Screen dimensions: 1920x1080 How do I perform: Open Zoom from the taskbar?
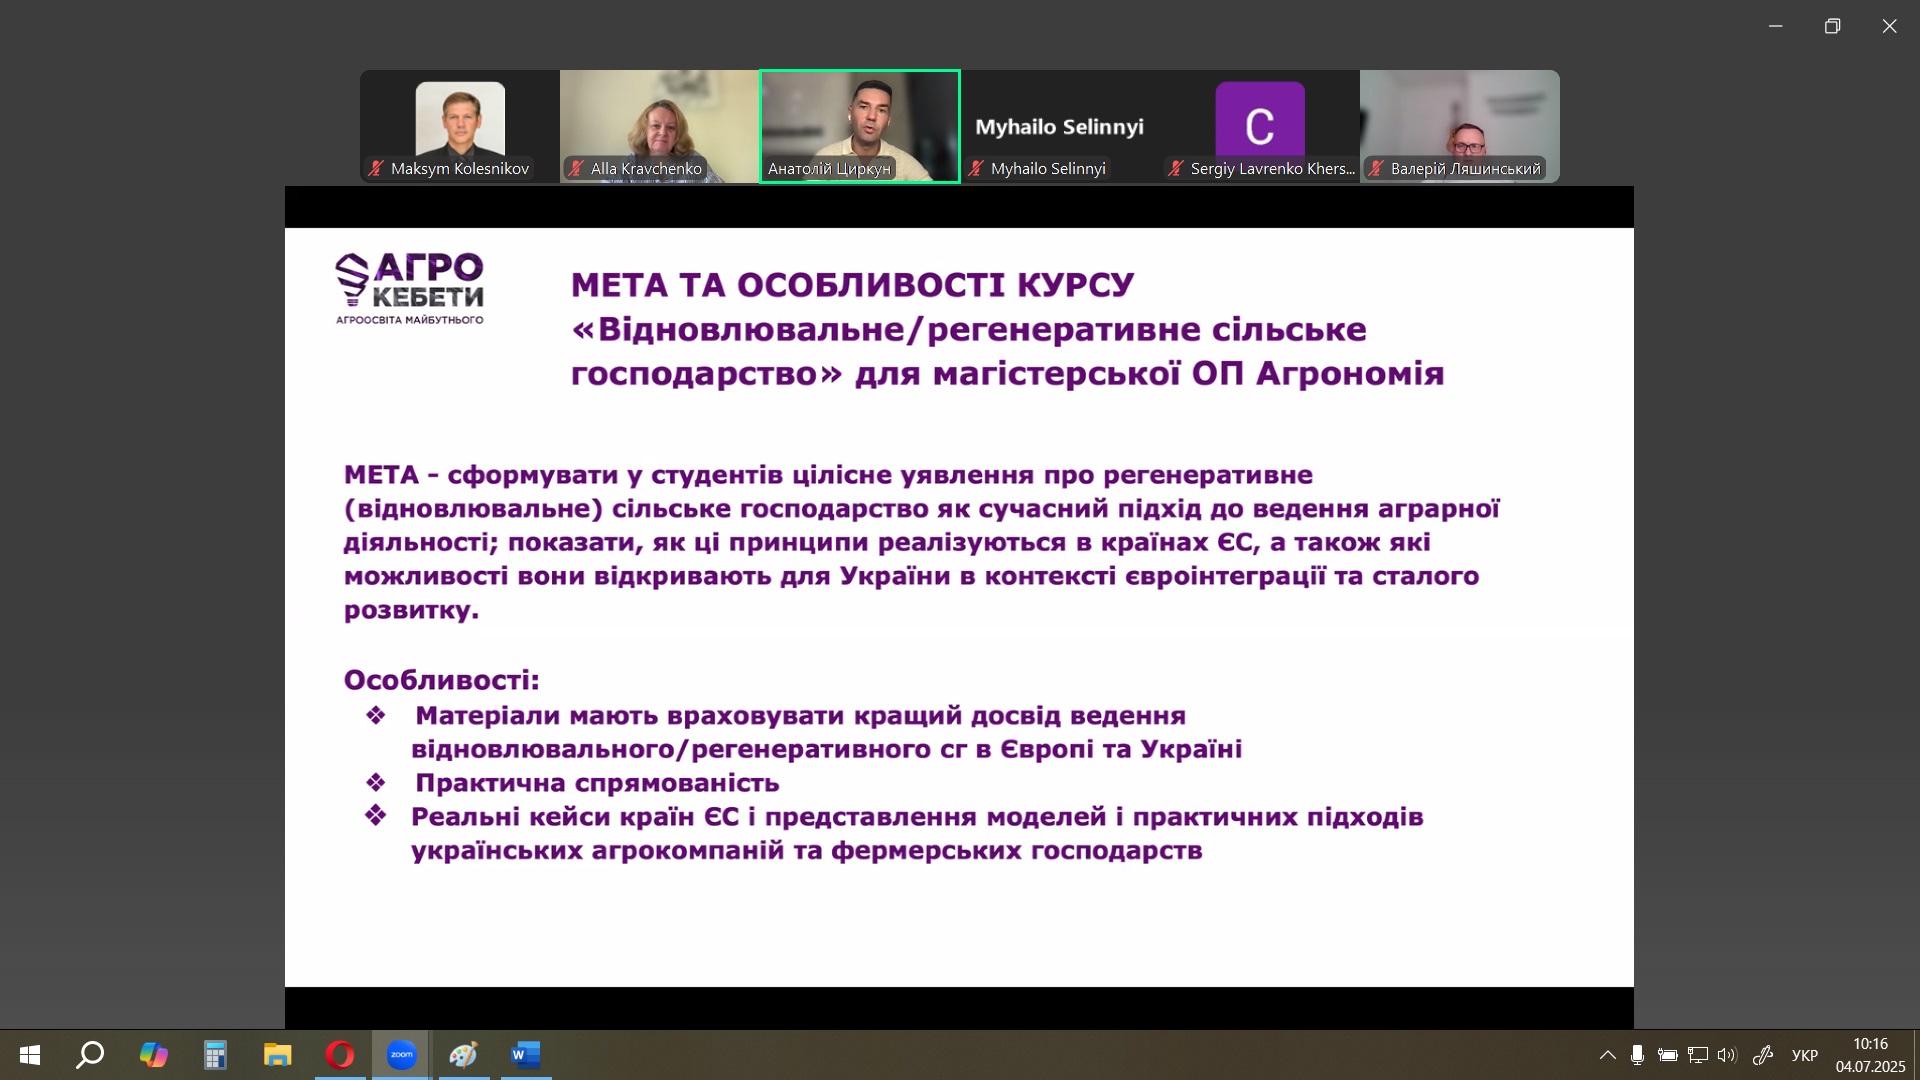[x=401, y=1055]
